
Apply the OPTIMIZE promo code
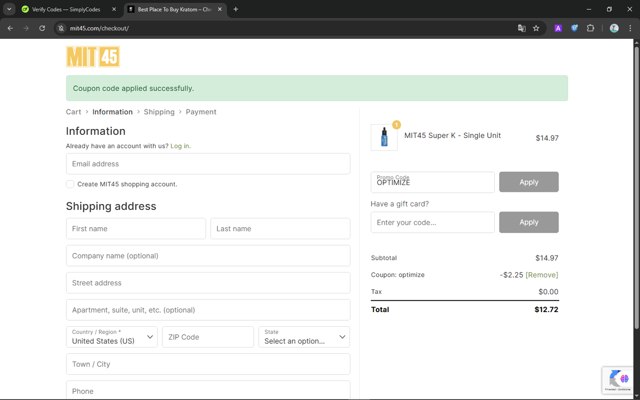coord(529,182)
